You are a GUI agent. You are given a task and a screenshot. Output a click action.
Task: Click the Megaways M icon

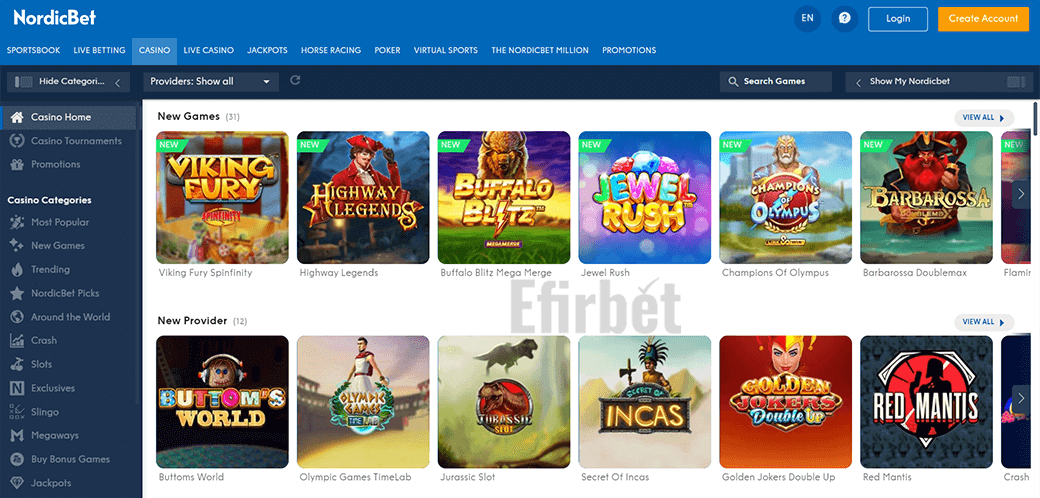[17, 436]
